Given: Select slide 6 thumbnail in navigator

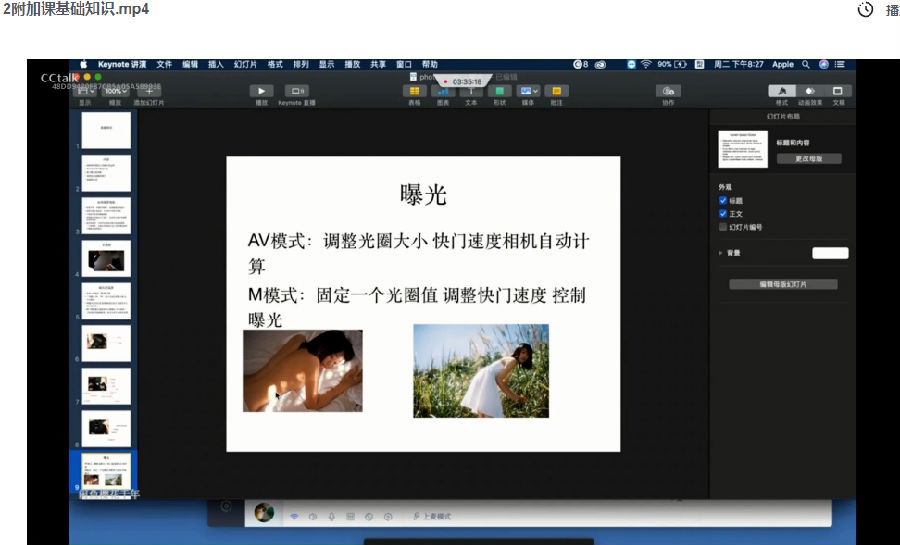Looking at the screenshot, I should point(106,343).
